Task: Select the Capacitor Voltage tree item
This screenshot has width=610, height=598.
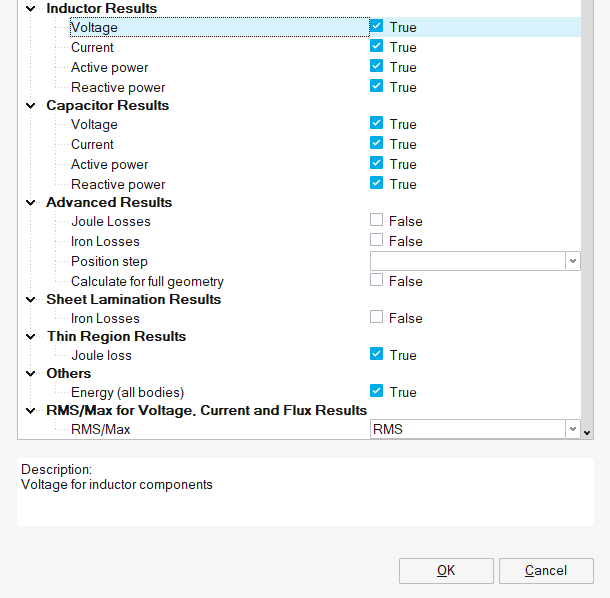Action: 94,125
